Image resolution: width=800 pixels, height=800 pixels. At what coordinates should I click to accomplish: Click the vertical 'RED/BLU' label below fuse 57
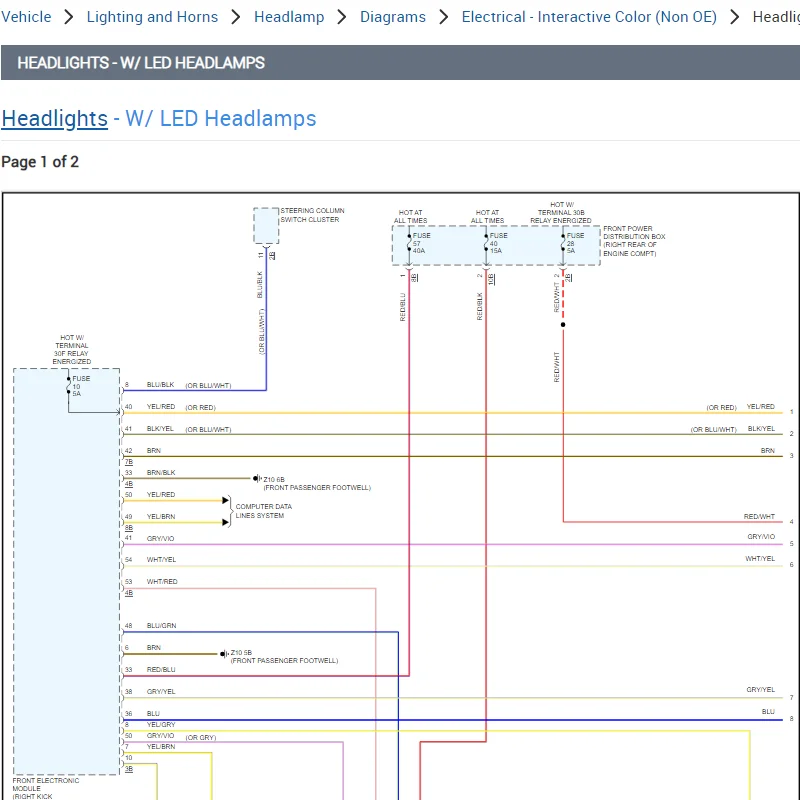403,307
